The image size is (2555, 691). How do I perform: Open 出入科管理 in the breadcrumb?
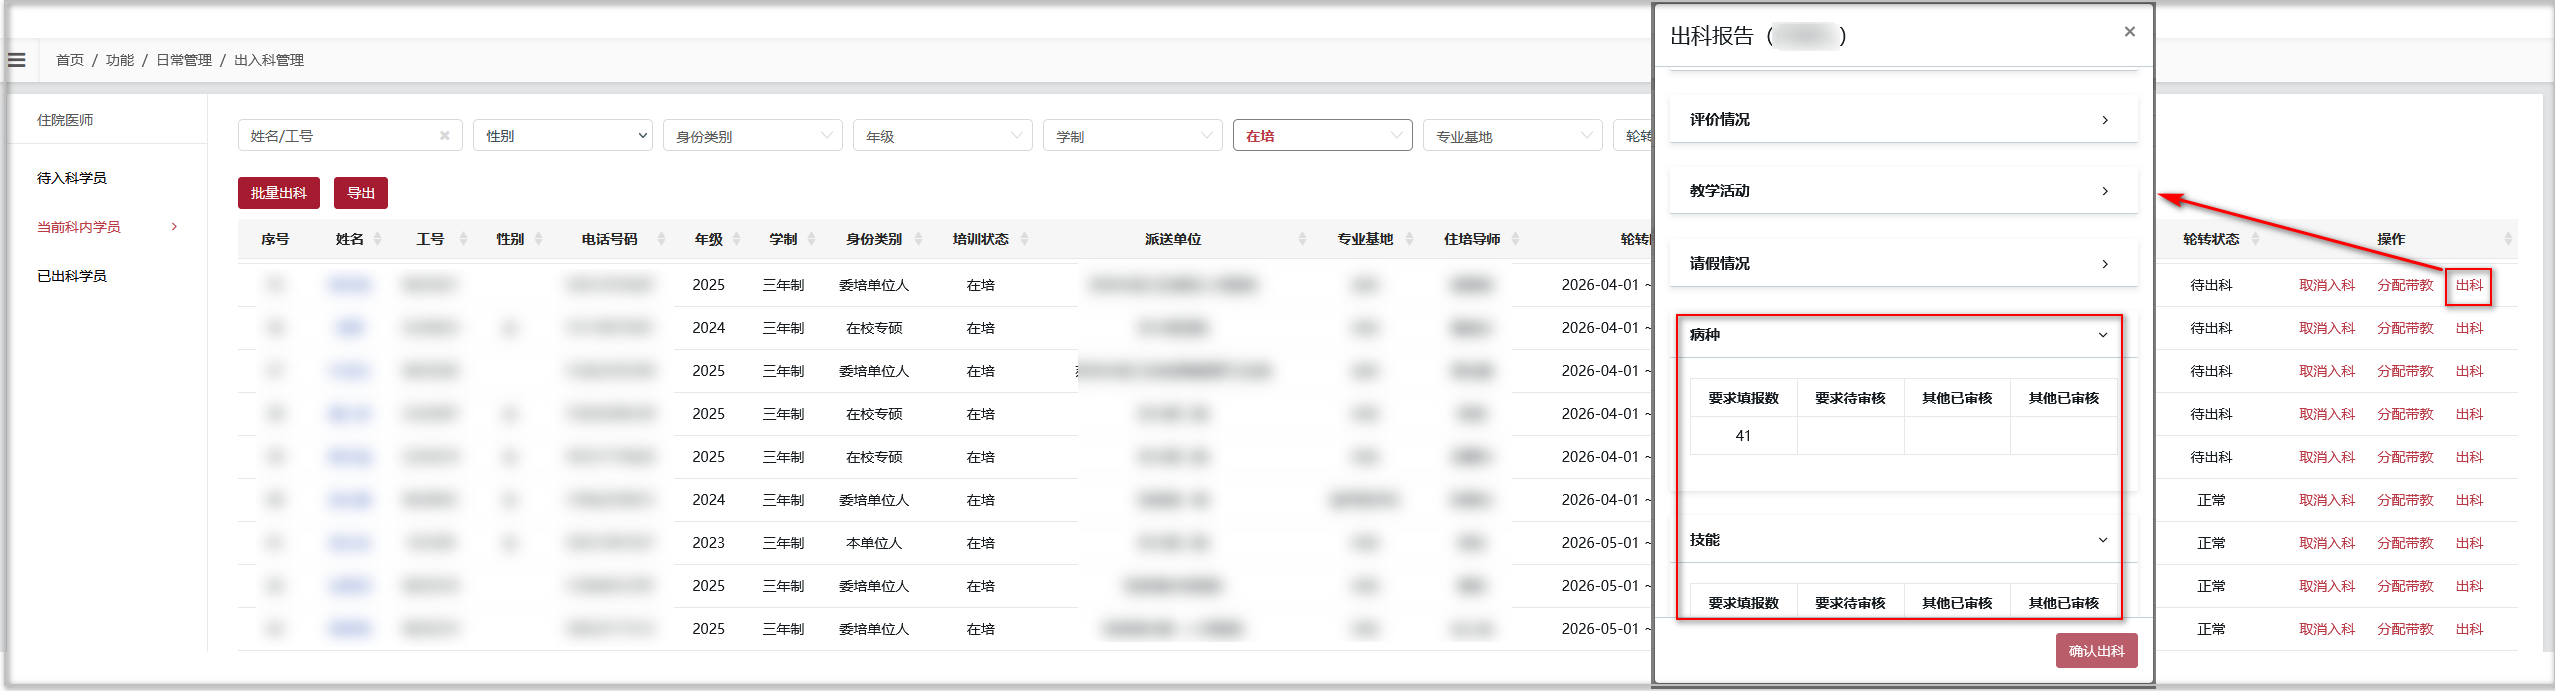coord(269,60)
